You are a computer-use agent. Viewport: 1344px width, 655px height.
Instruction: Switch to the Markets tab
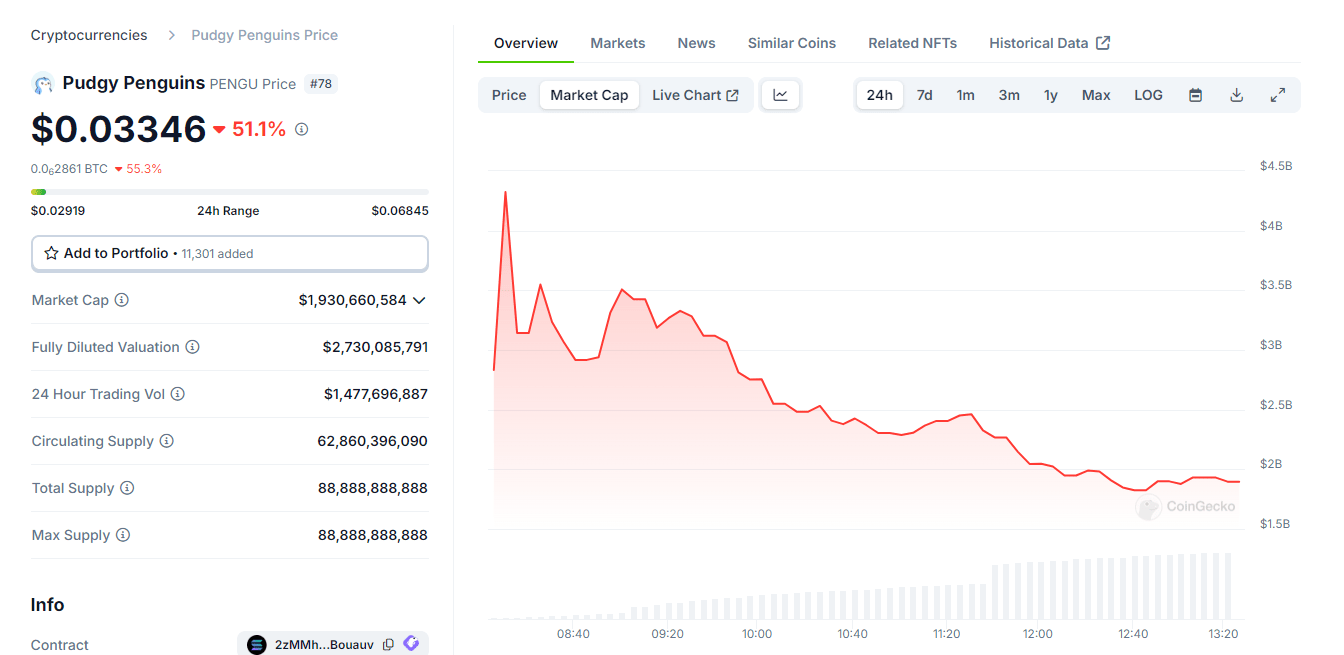(617, 43)
